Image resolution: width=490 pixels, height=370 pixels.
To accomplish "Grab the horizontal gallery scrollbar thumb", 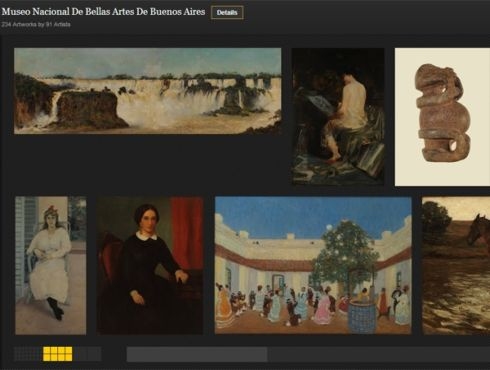I will pyautogui.click(x=197, y=354).
